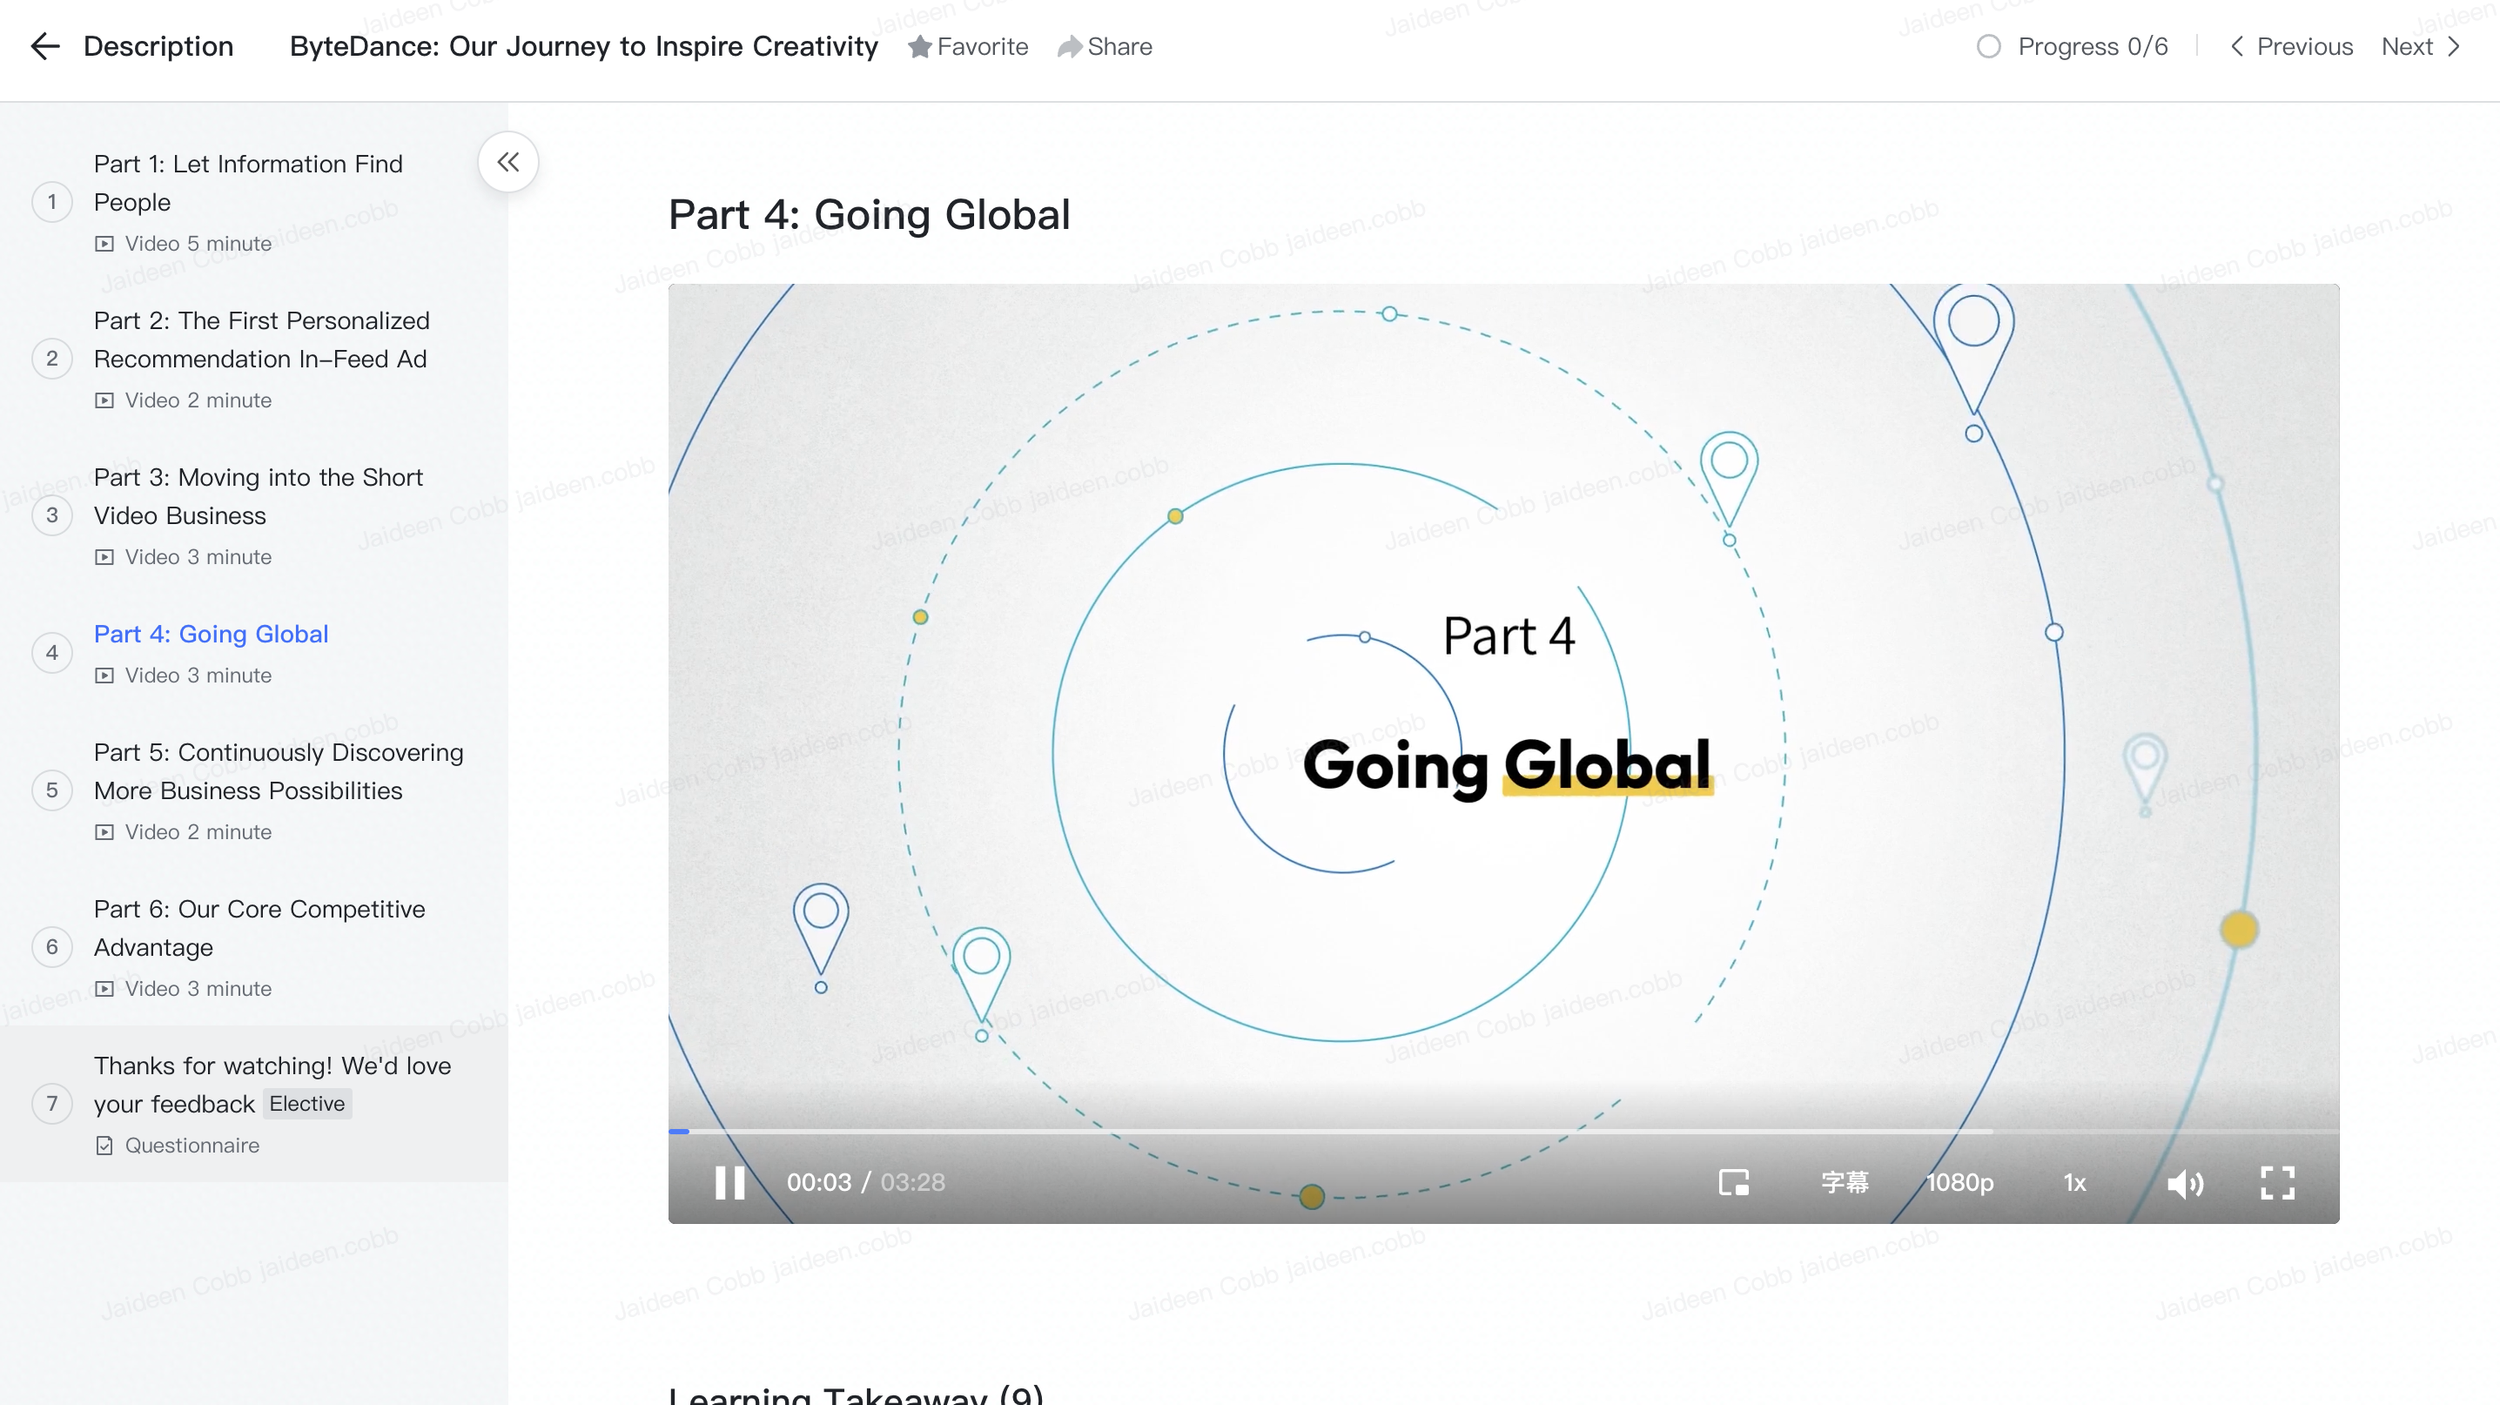Click the Progress 0/6 circle indicator
2500x1405 pixels.
(1988, 47)
